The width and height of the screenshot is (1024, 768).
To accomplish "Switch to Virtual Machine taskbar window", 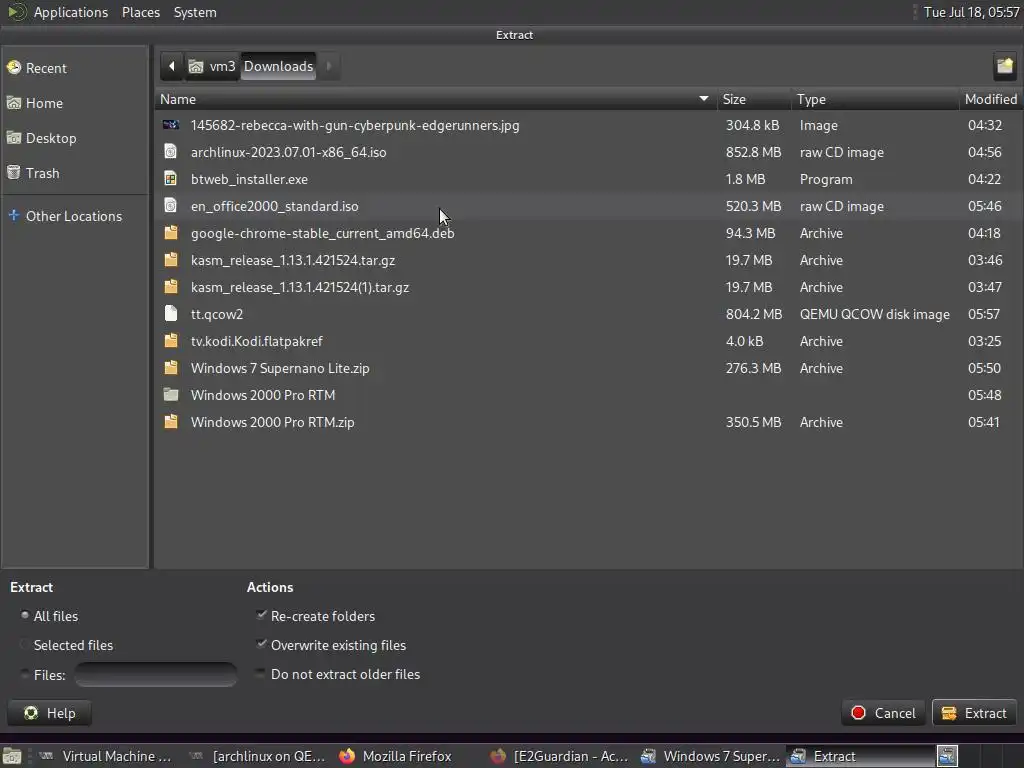I will pyautogui.click(x=106, y=756).
